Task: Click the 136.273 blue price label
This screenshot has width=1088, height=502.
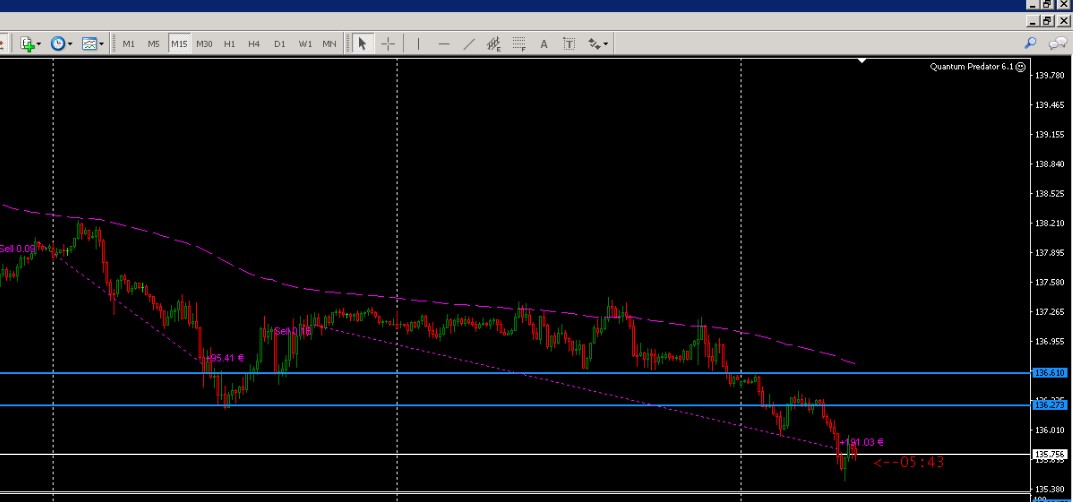Action: (x=1049, y=405)
